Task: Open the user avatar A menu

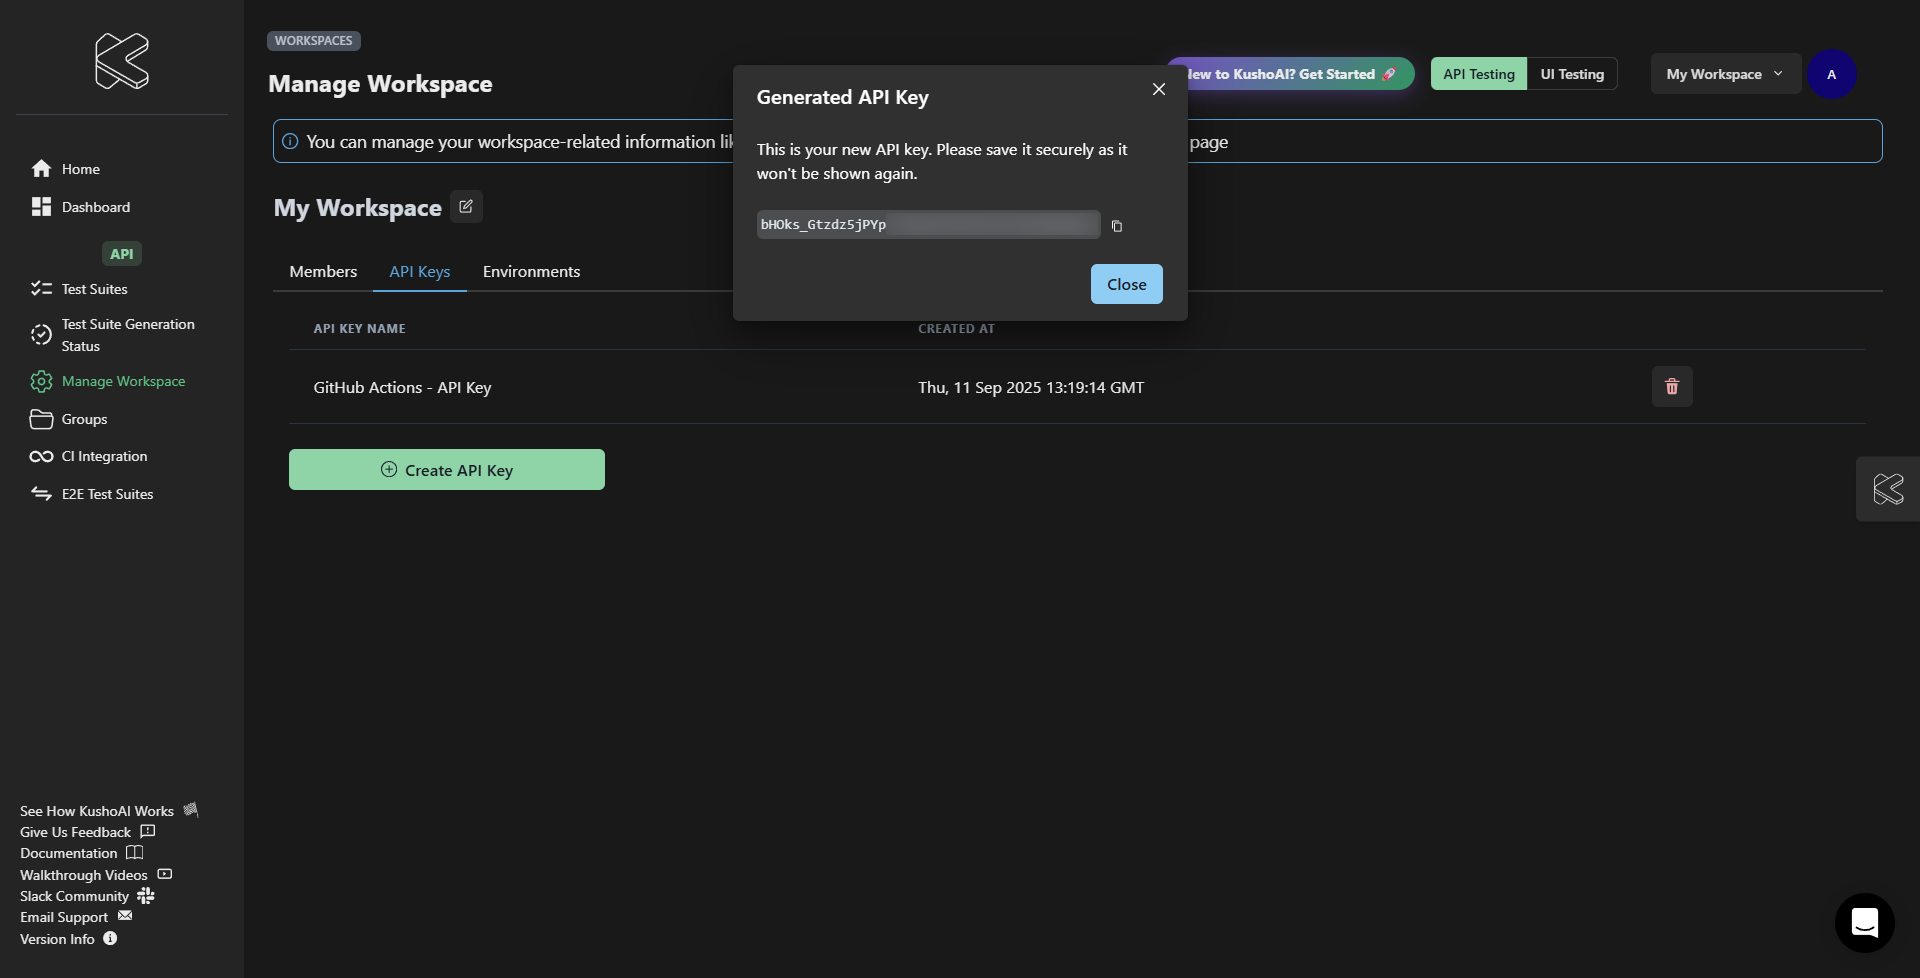Action: point(1831,74)
